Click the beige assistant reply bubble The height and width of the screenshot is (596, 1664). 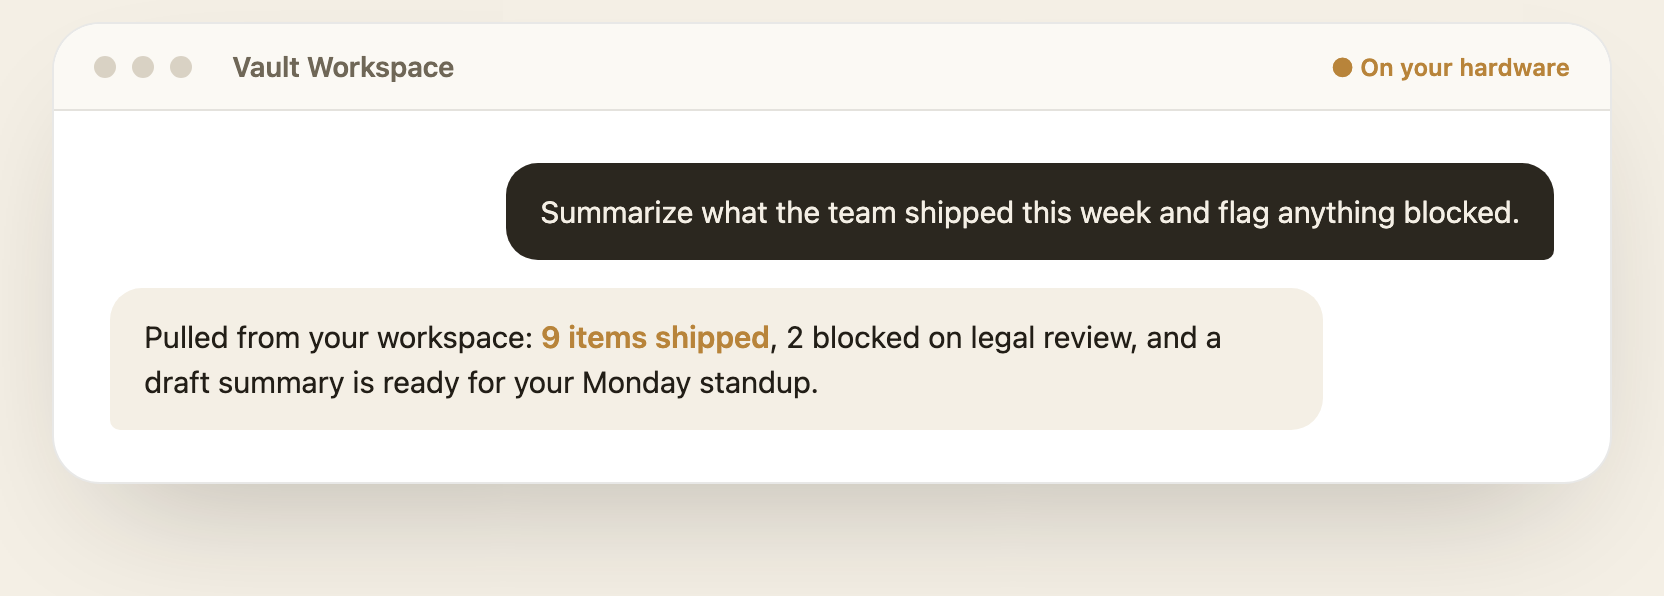click(x=716, y=359)
